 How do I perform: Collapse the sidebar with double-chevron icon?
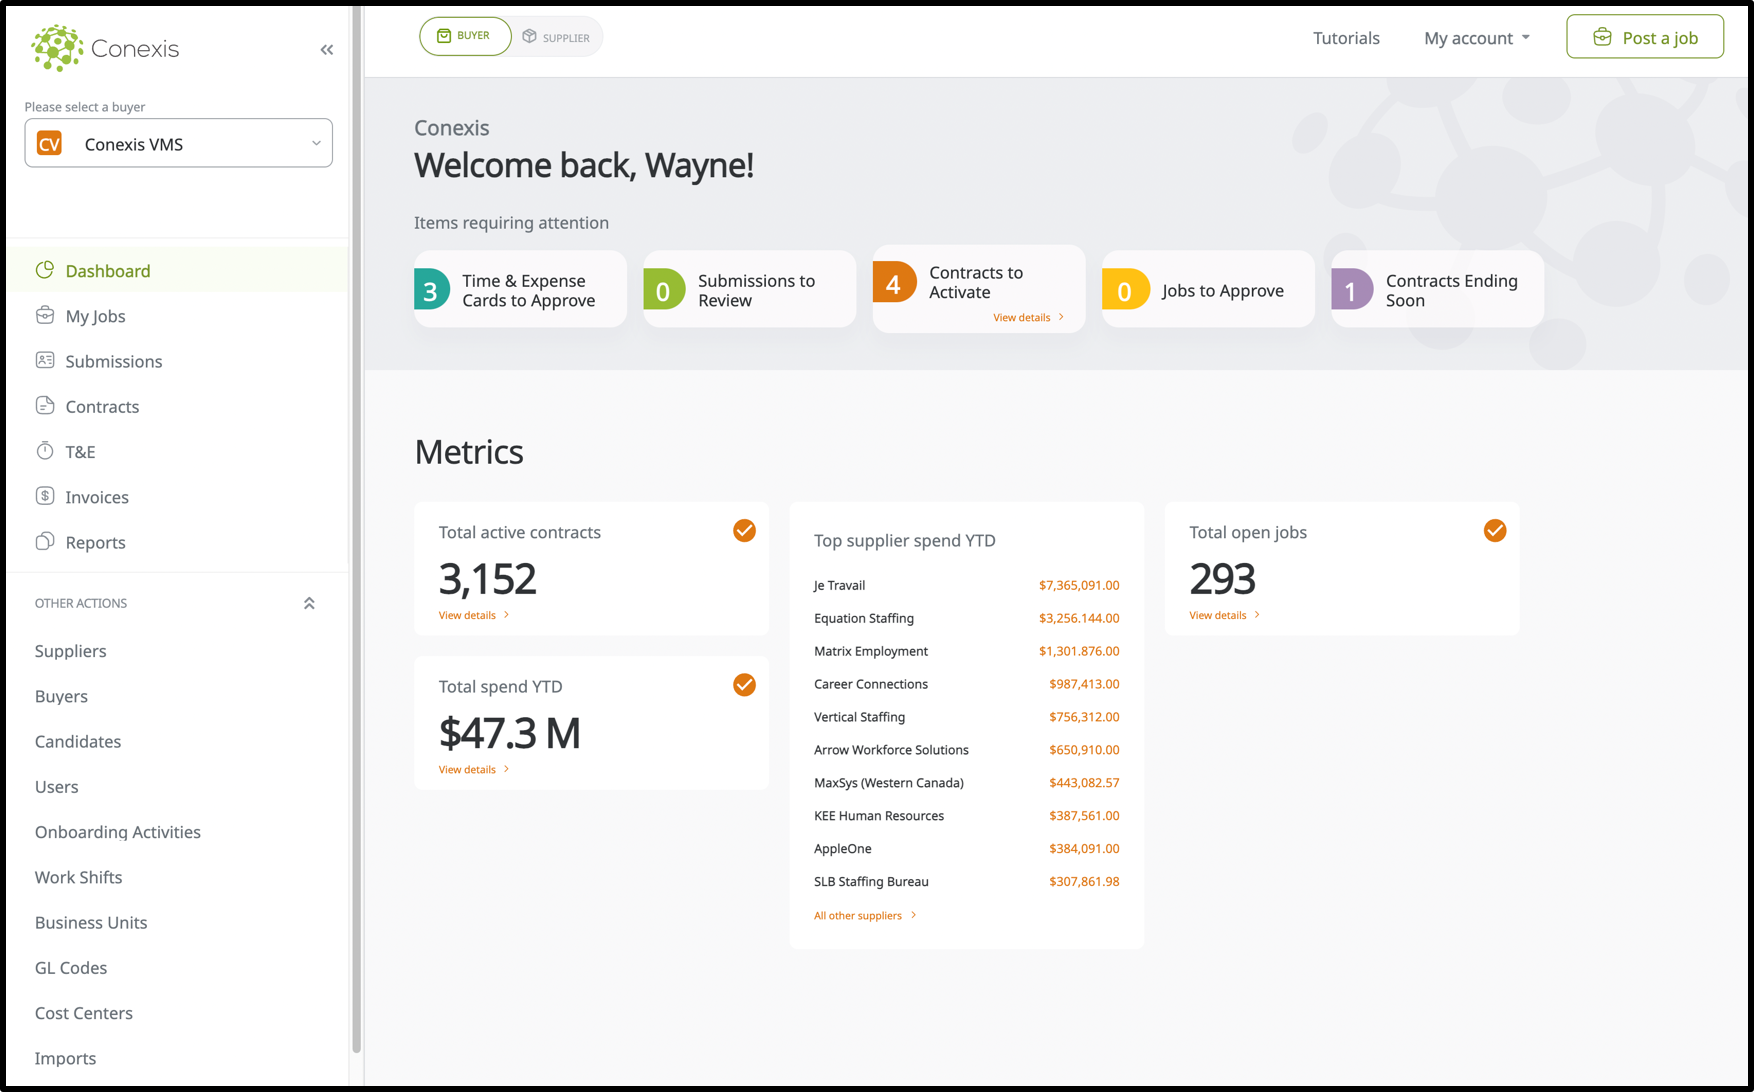click(x=327, y=49)
